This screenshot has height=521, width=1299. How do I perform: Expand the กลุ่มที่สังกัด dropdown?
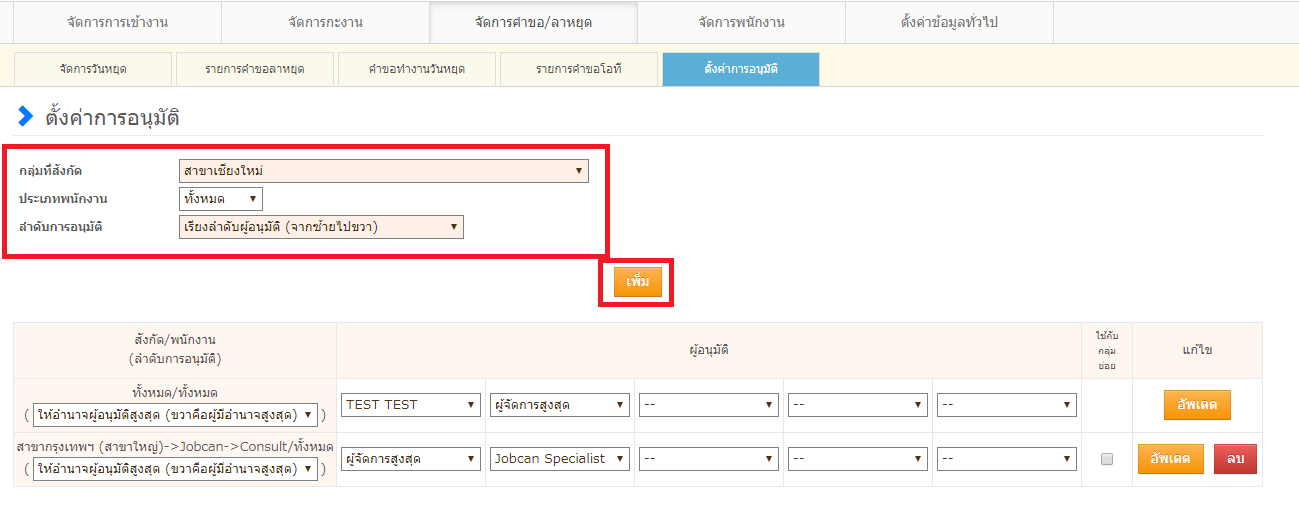(x=383, y=171)
